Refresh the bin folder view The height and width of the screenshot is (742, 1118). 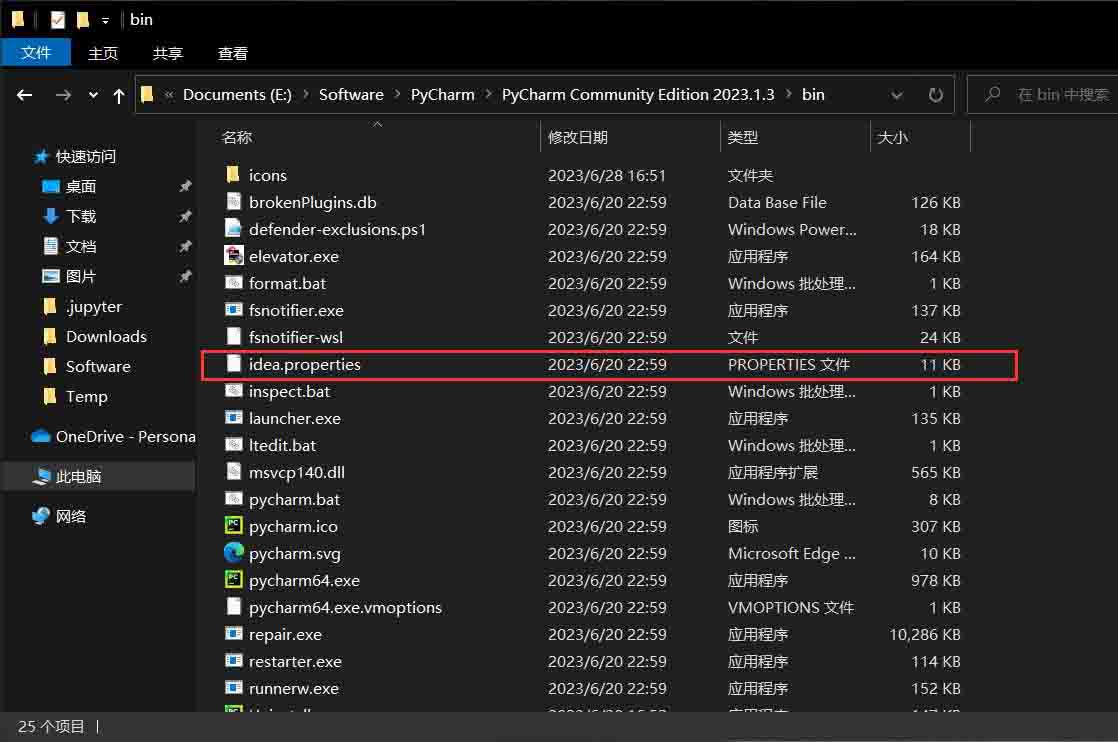935,95
